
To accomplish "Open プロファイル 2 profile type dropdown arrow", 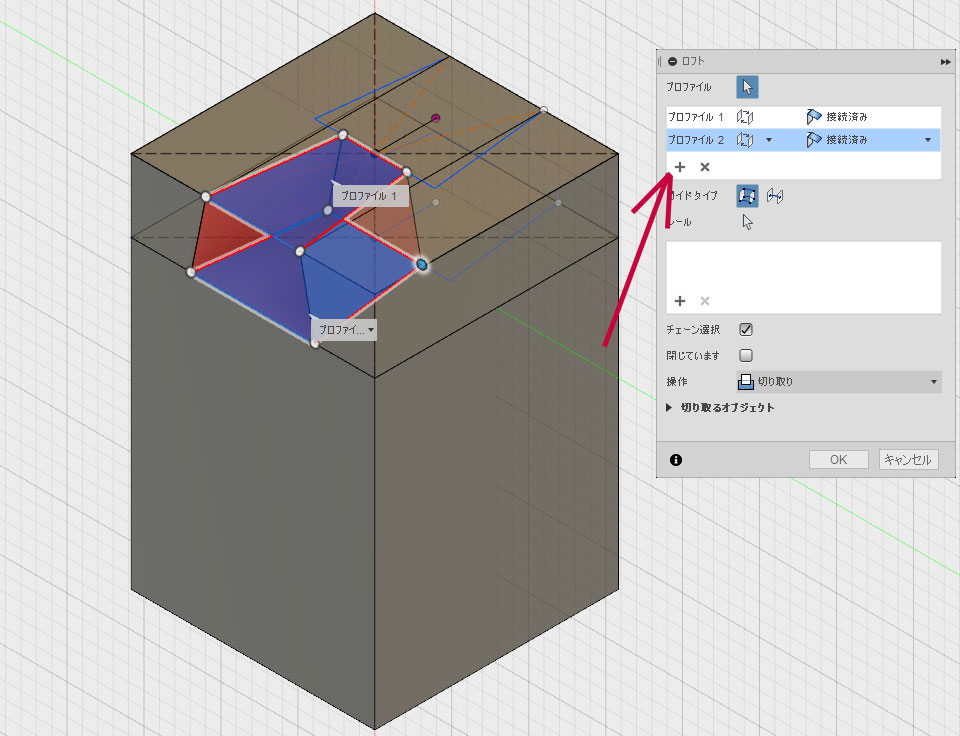I will tap(769, 140).
